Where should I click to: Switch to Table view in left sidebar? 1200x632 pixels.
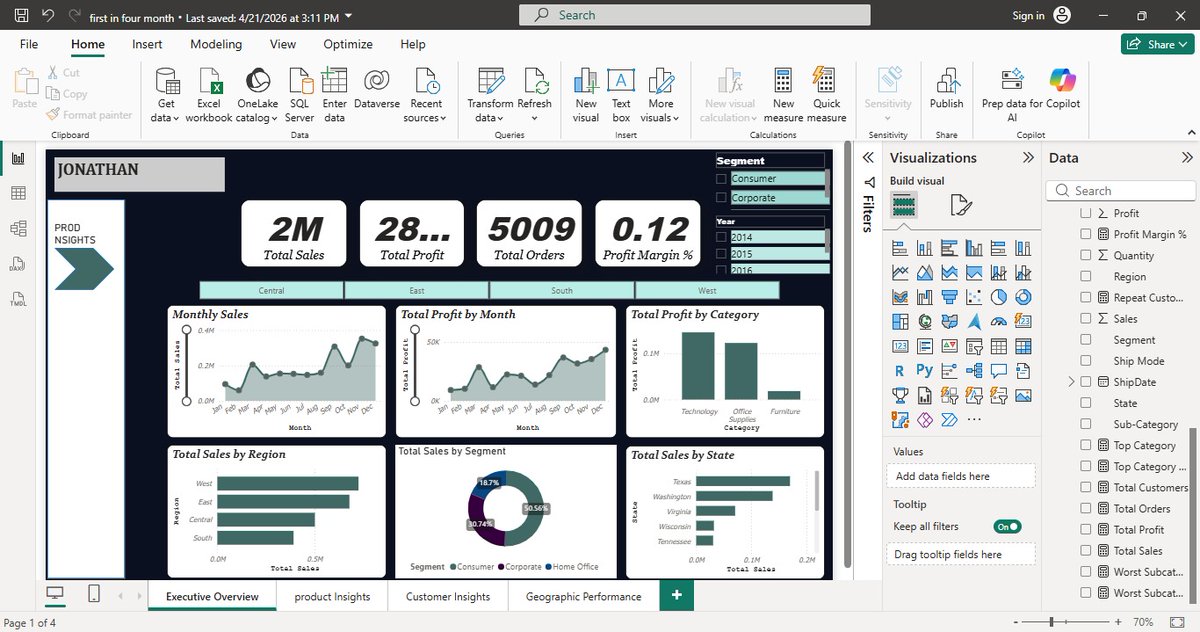click(18, 193)
